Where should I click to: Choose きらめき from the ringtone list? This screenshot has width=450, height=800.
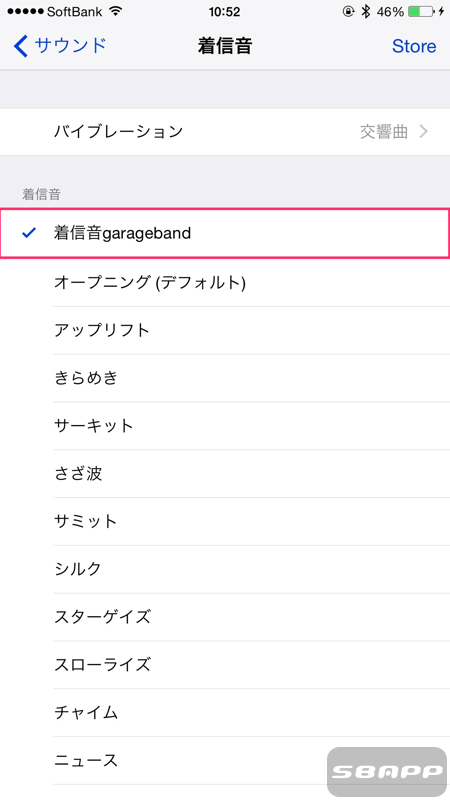click(x=225, y=378)
